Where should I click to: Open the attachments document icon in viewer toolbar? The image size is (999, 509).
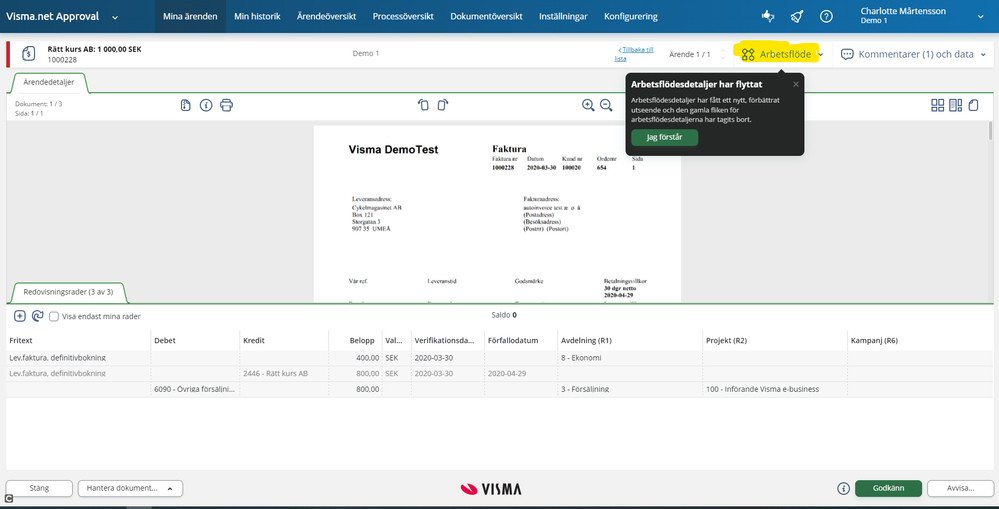click(x=185, y=105)
